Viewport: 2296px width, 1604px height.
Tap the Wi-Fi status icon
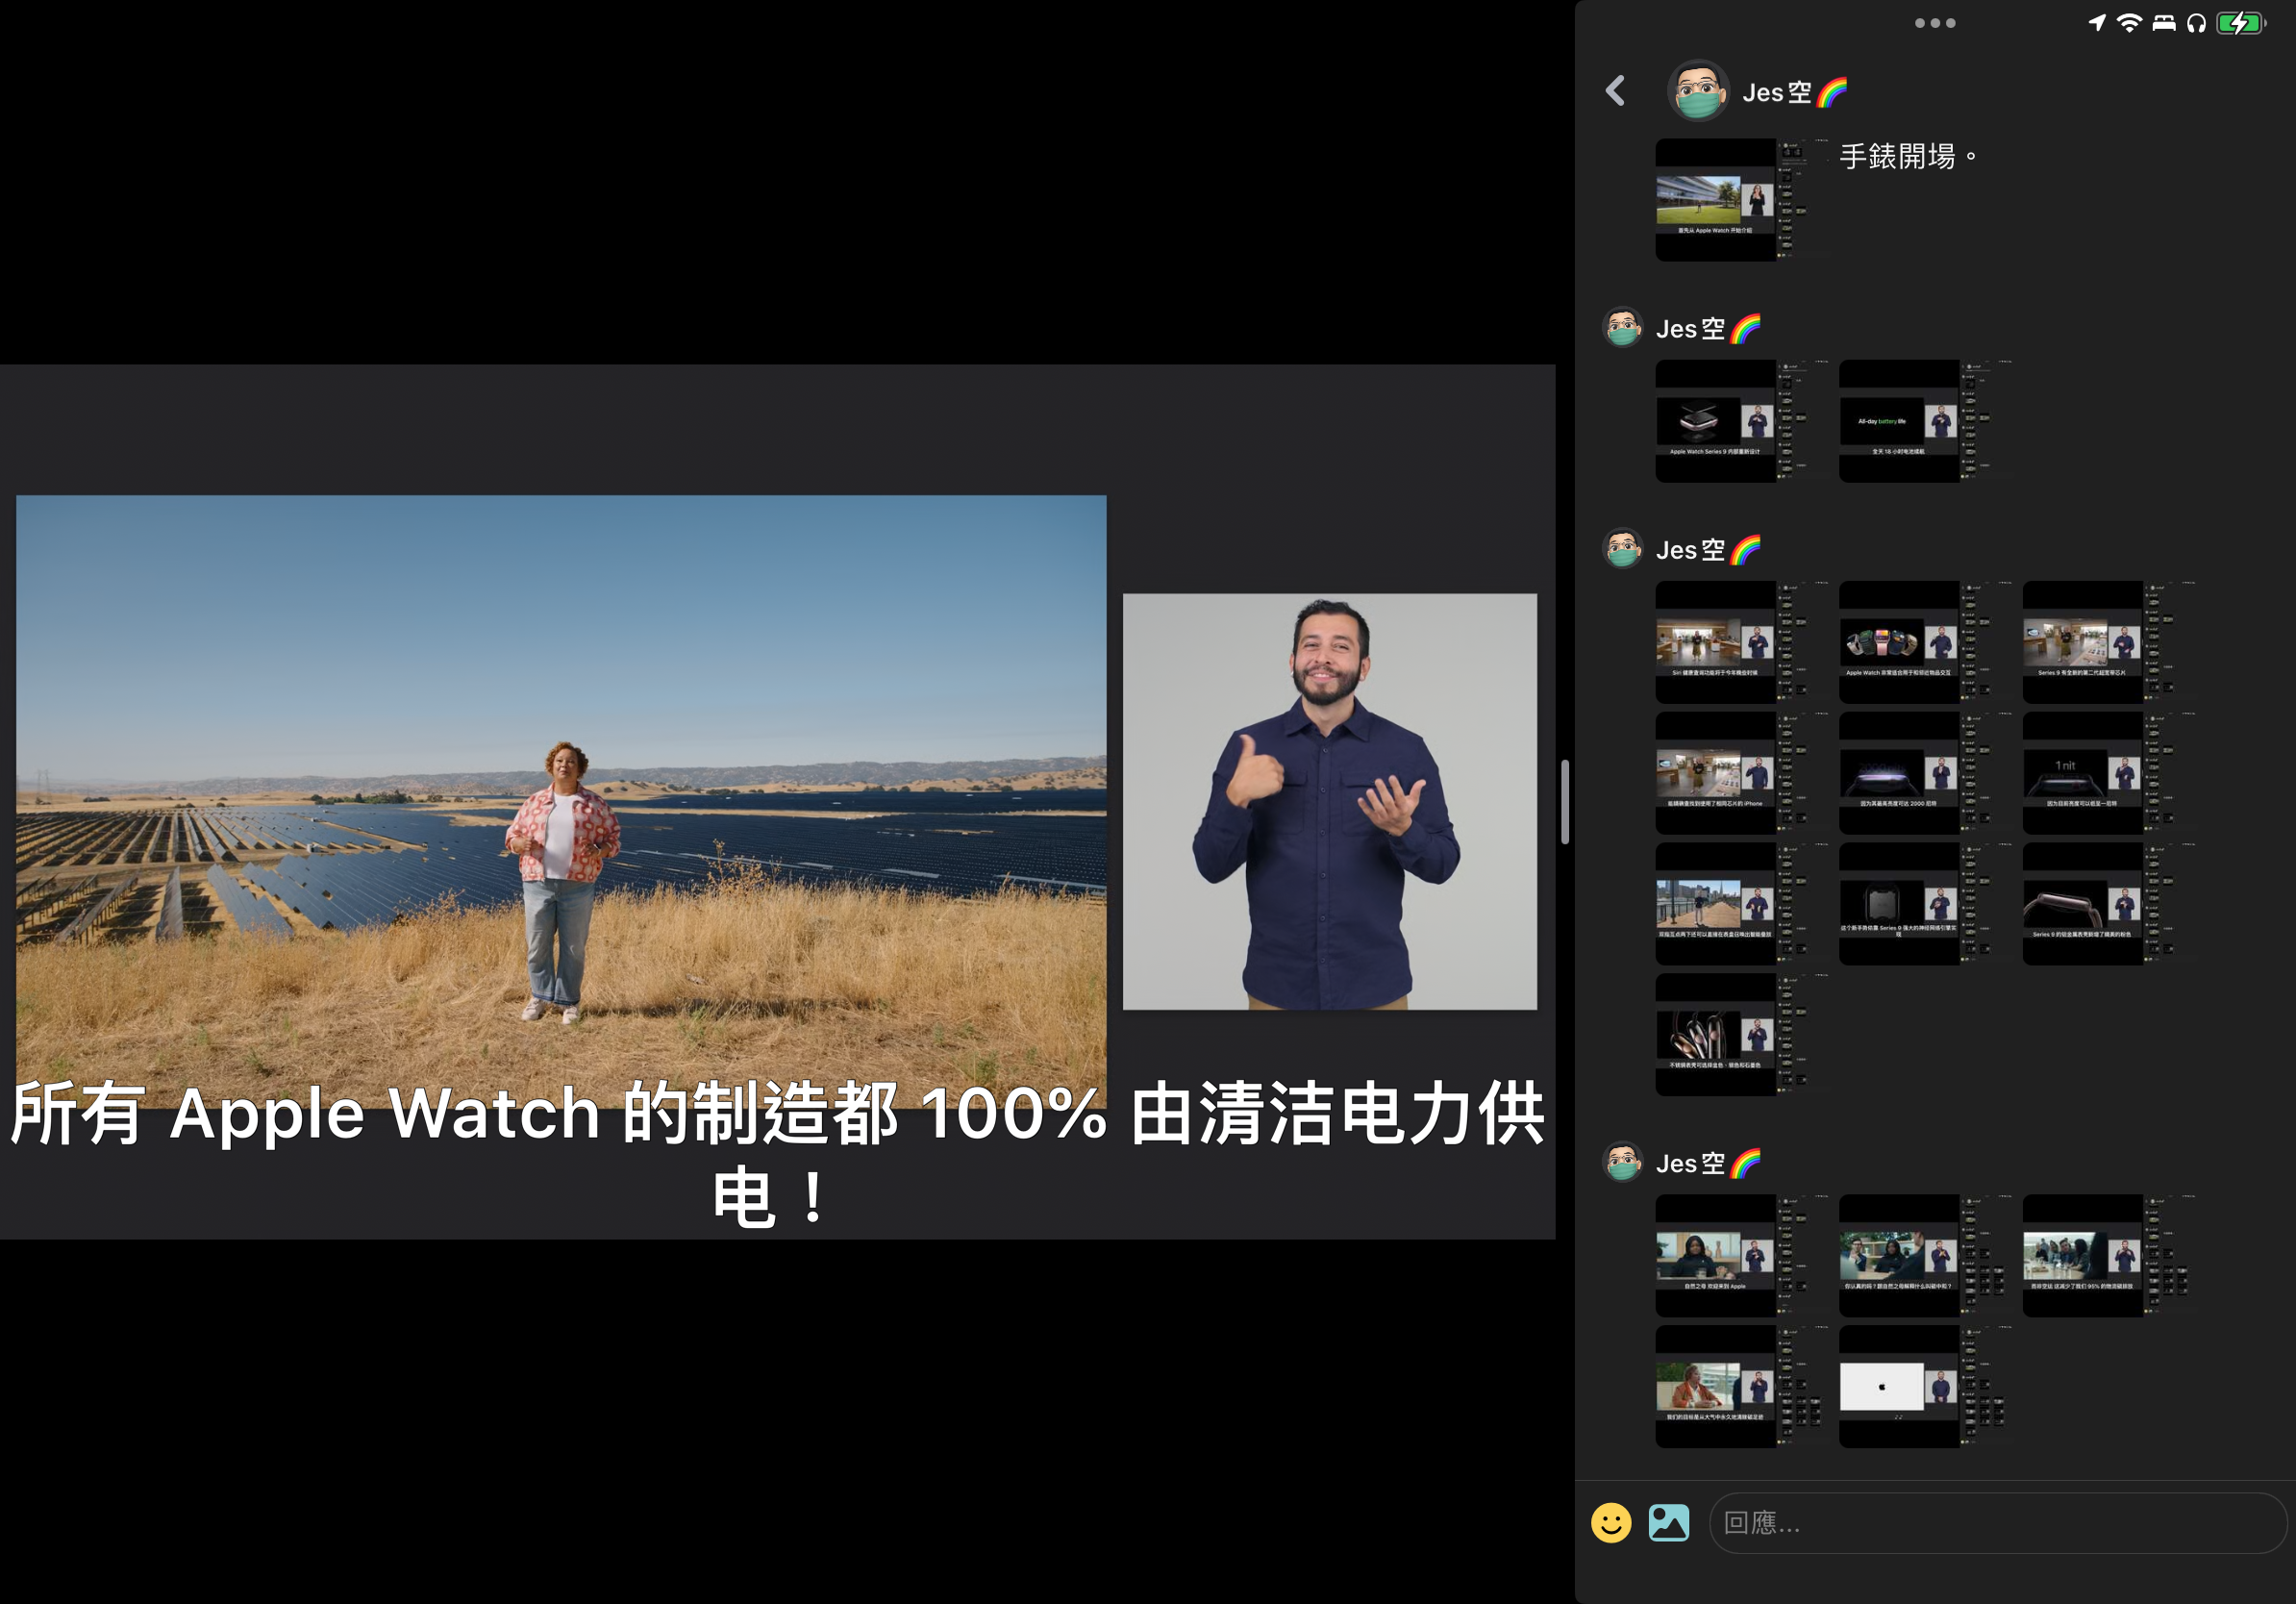[2129, 22]
